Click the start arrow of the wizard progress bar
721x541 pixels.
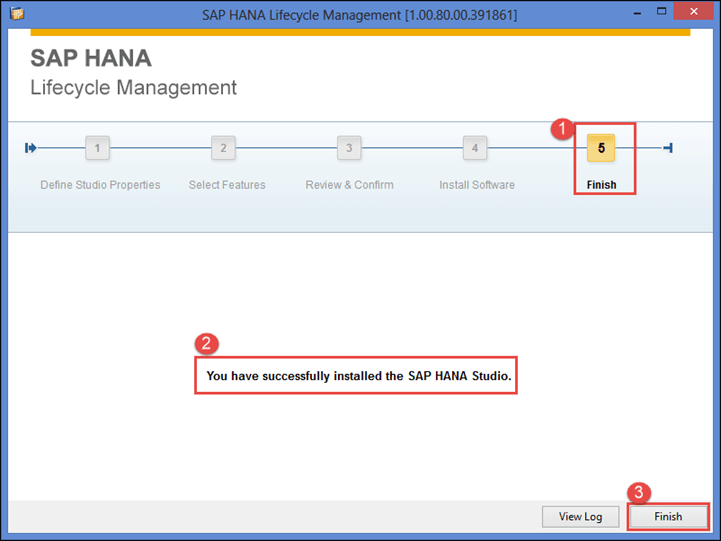click(31, 148)
